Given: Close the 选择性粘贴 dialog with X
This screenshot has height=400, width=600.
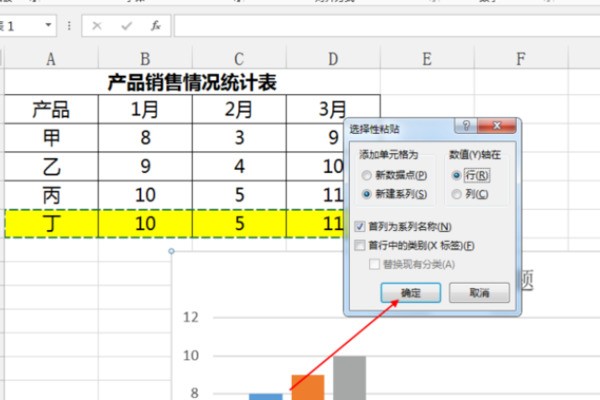Looking at the screenshot, I should (x=499, y=128).
